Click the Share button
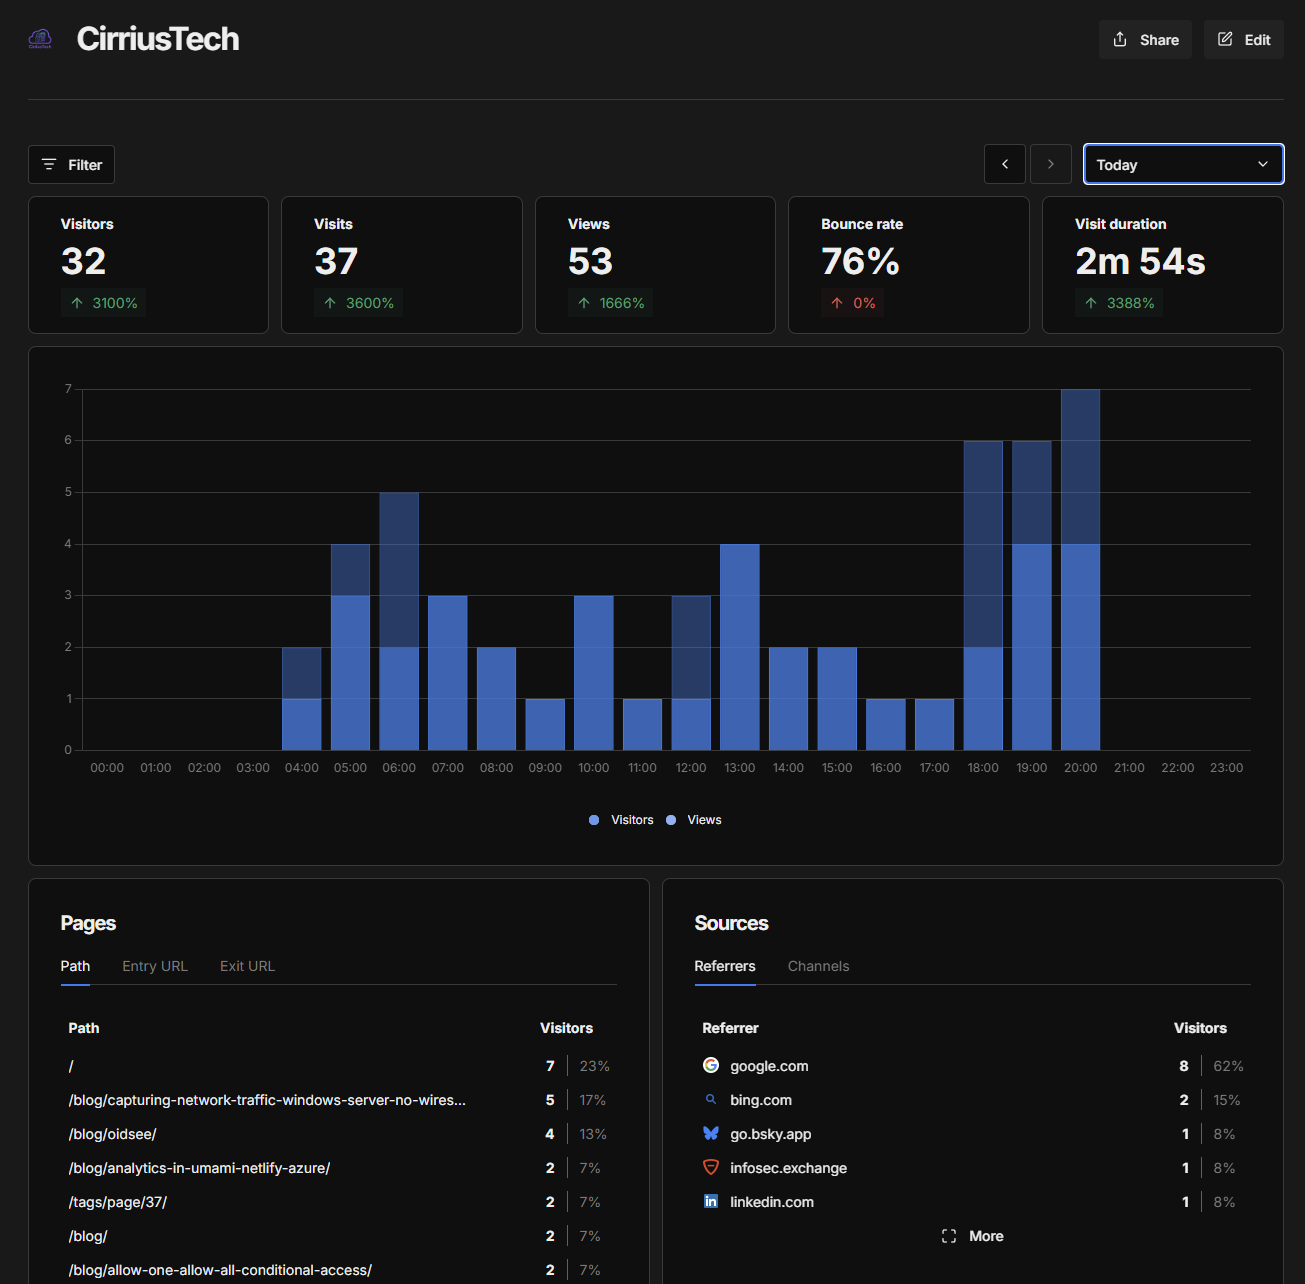 [x=1145, y=40]
